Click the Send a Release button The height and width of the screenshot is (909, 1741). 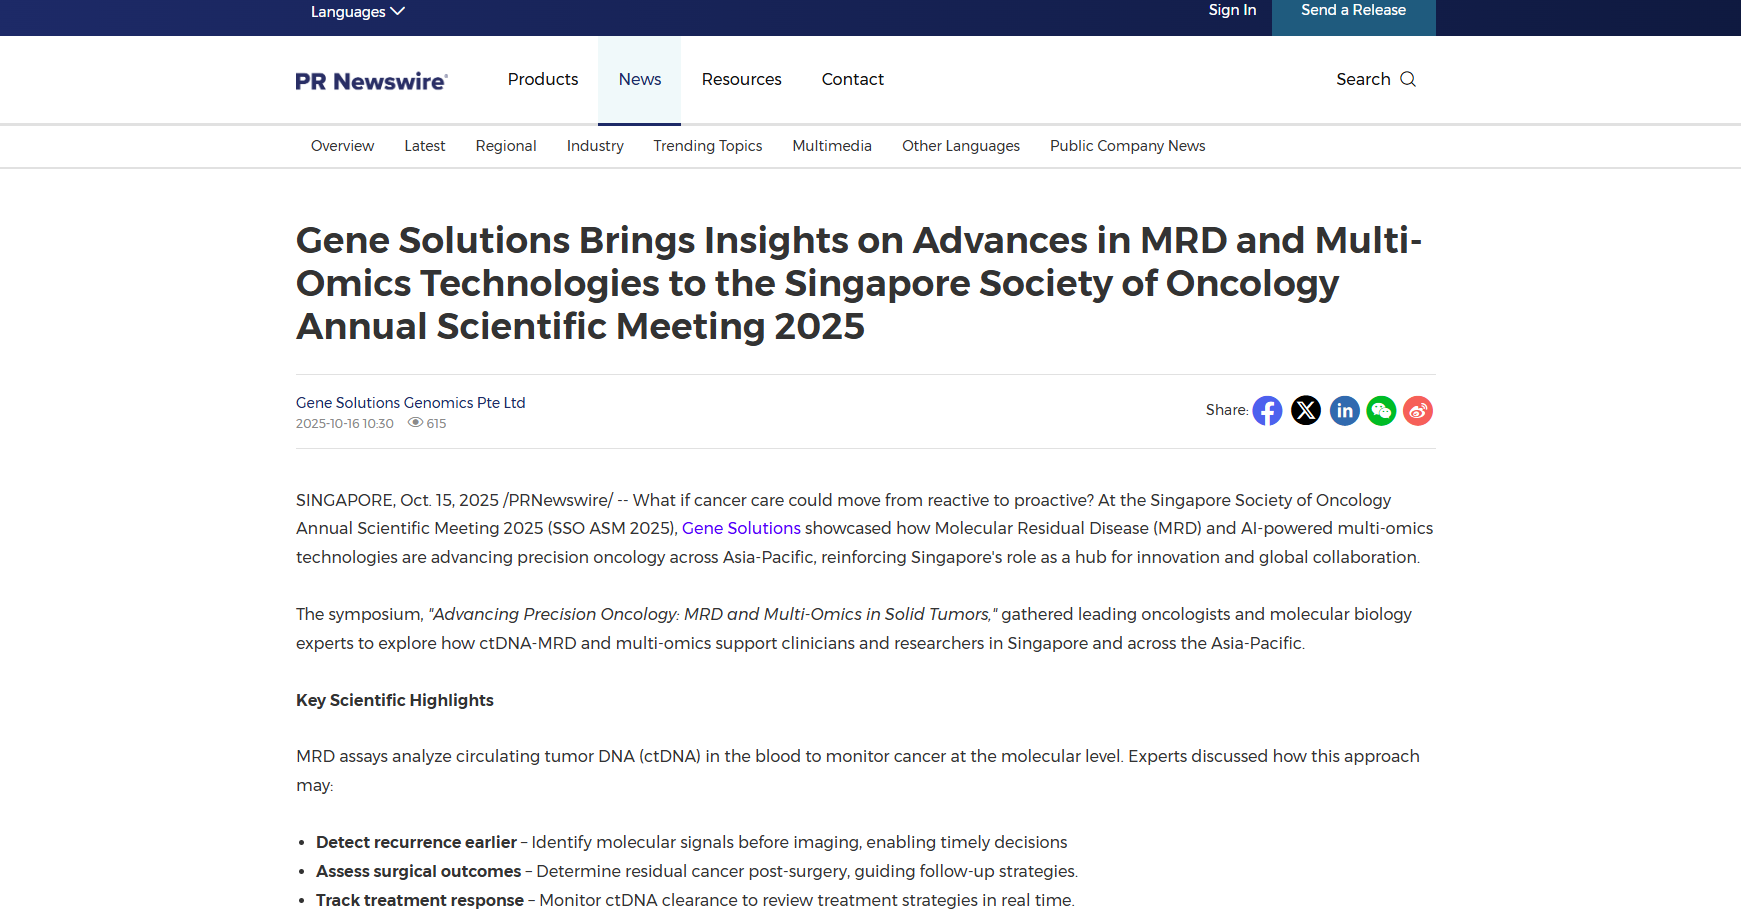(x=1352, y=10)
